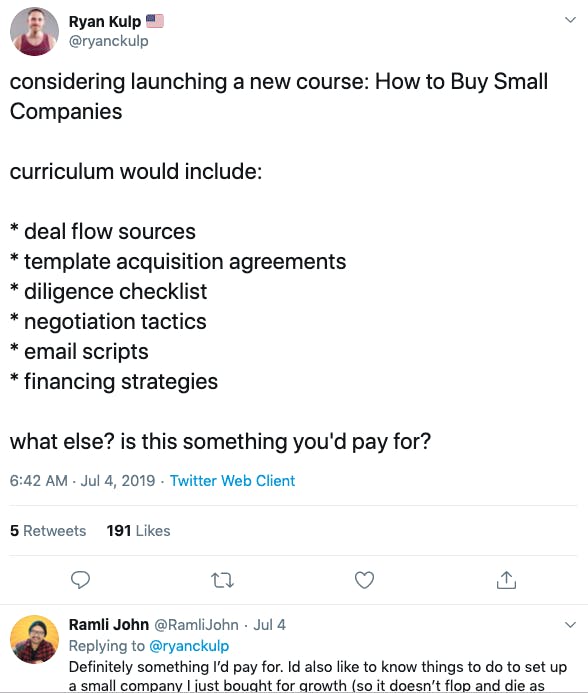Open the Ryan Kulp display name
This screenshot has width=588, height=693.
pos(105,21)
